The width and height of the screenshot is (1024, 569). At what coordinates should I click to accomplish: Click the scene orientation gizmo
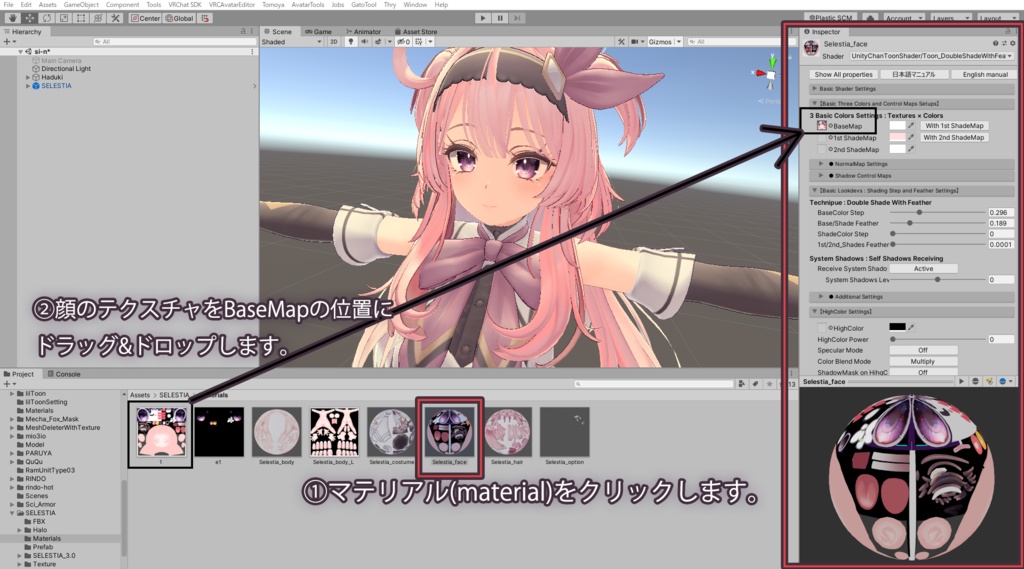pos(770,74)
